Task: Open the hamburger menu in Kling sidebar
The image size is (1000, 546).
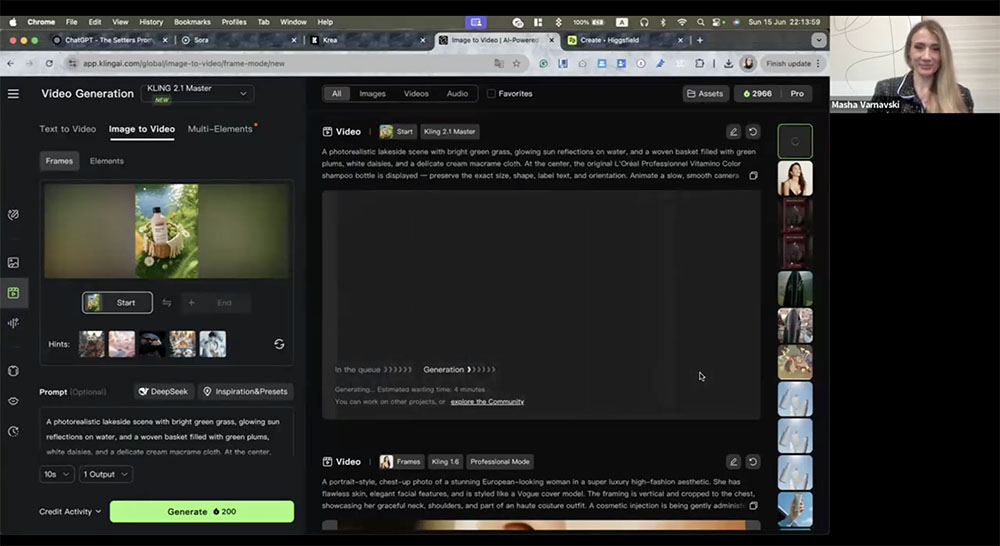Action: [x=13, y=94]
